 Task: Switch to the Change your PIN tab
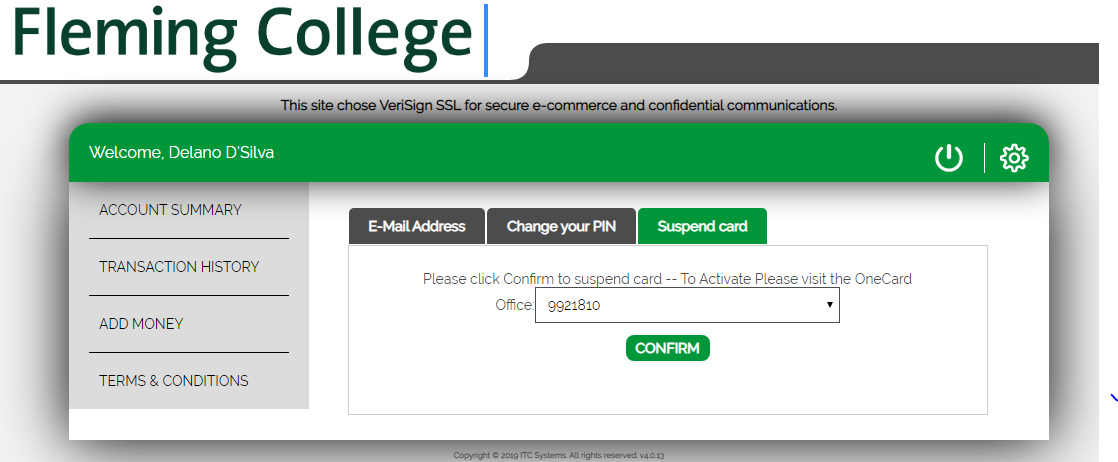click(561, 226)
